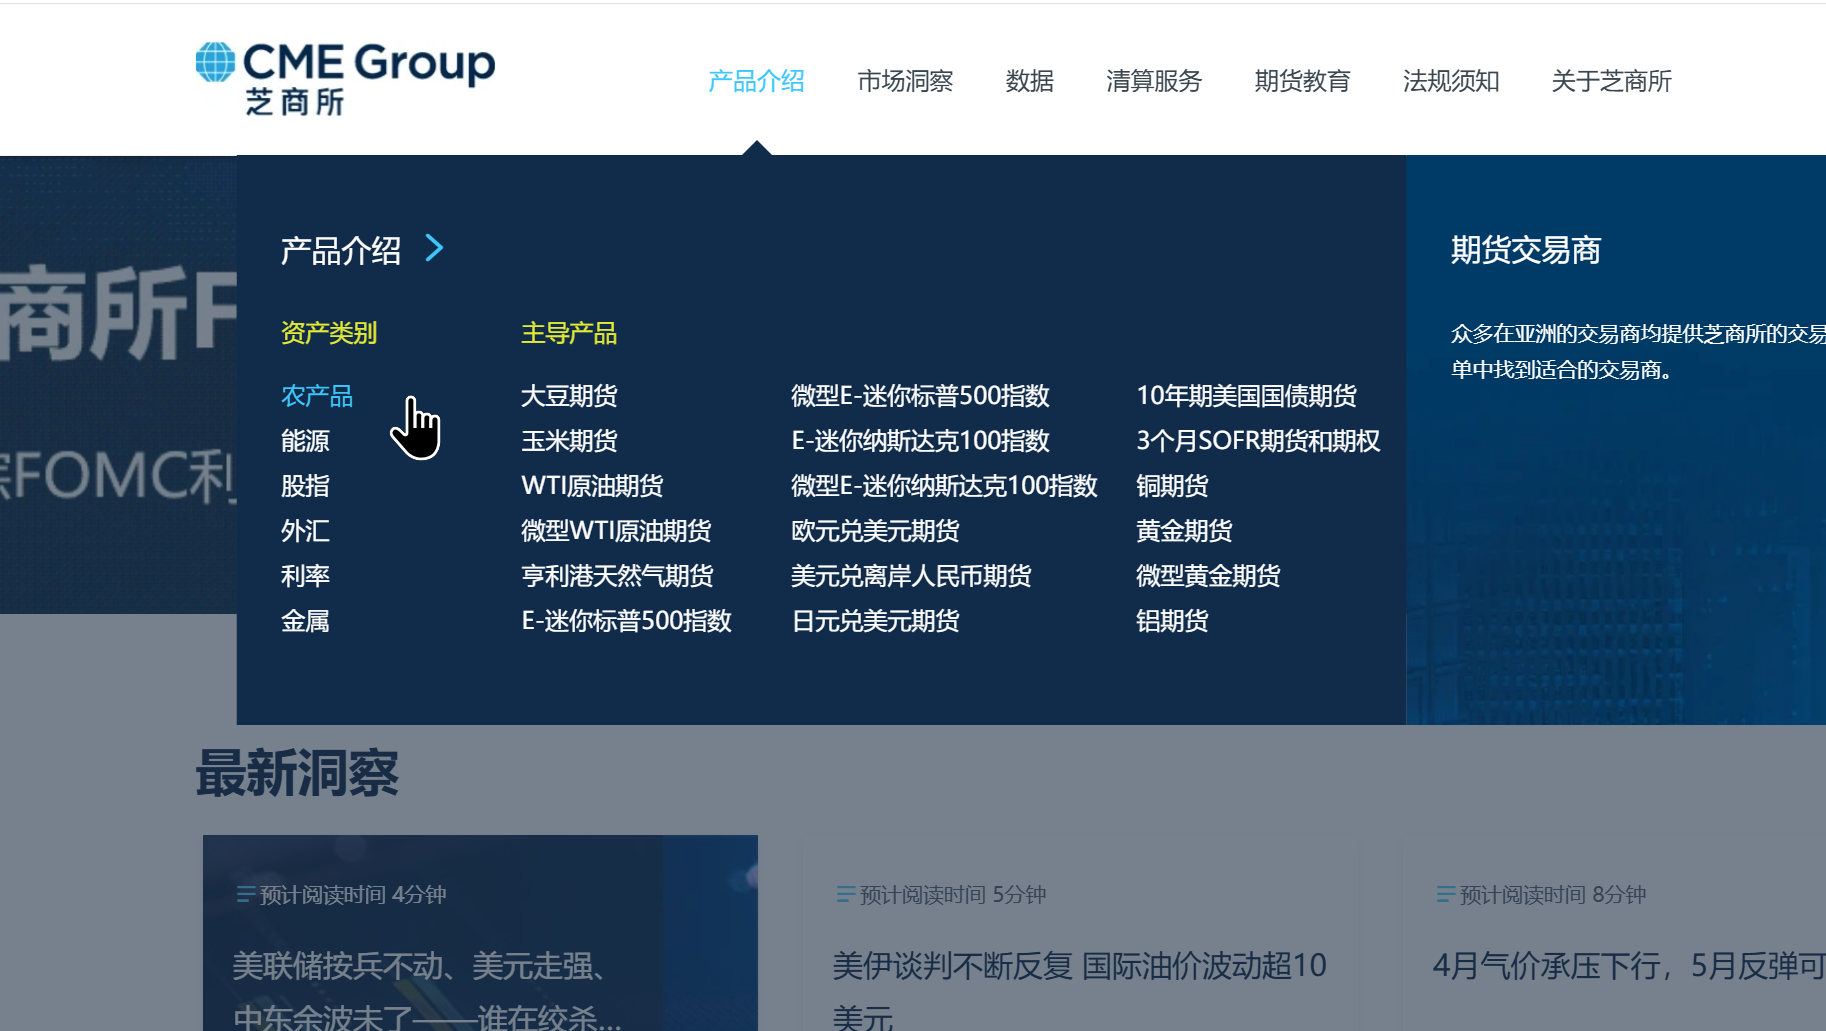Click the 期货交易商 panel heading
Screen dimensions: 1826x1031
pos(1526,250)
